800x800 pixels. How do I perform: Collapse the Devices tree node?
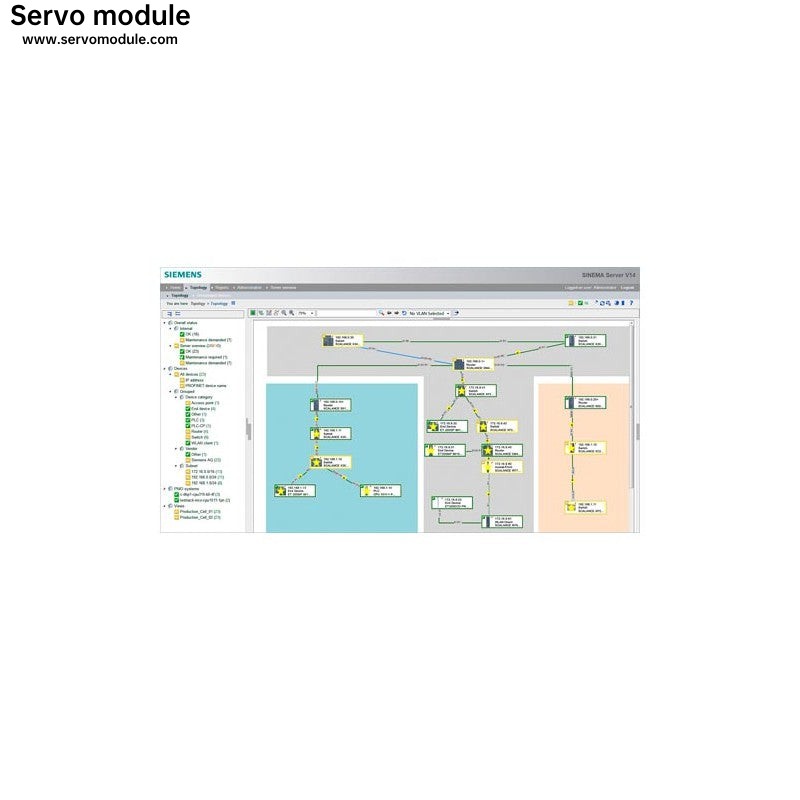tap(165, 368)
